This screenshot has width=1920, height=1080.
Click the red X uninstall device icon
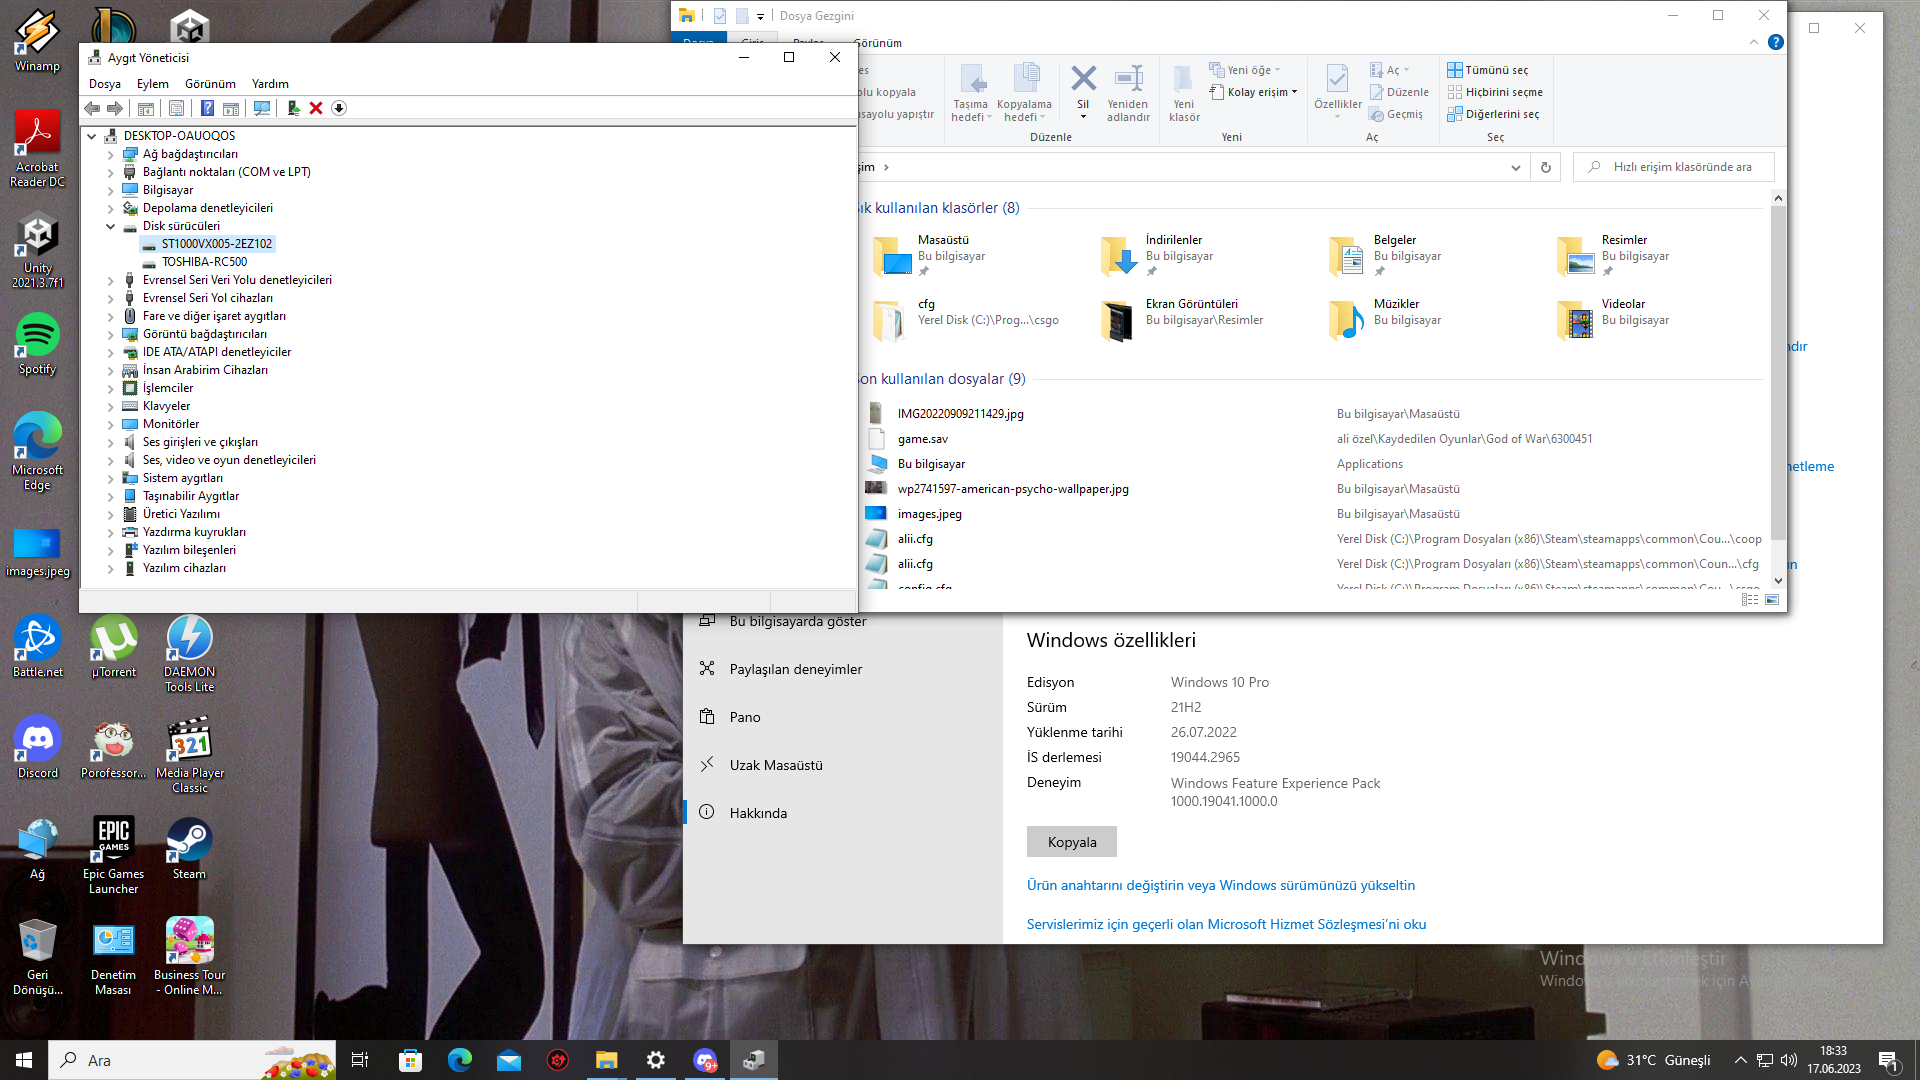[316, 108]
